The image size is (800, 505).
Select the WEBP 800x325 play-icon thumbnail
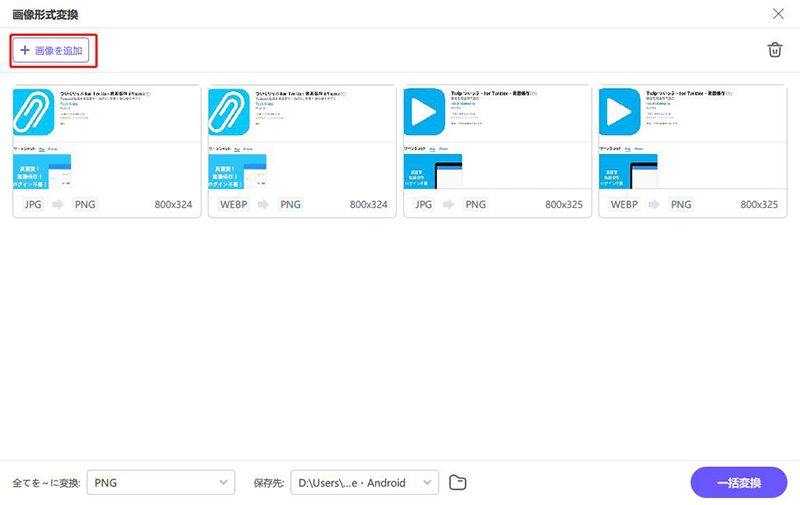692,138
